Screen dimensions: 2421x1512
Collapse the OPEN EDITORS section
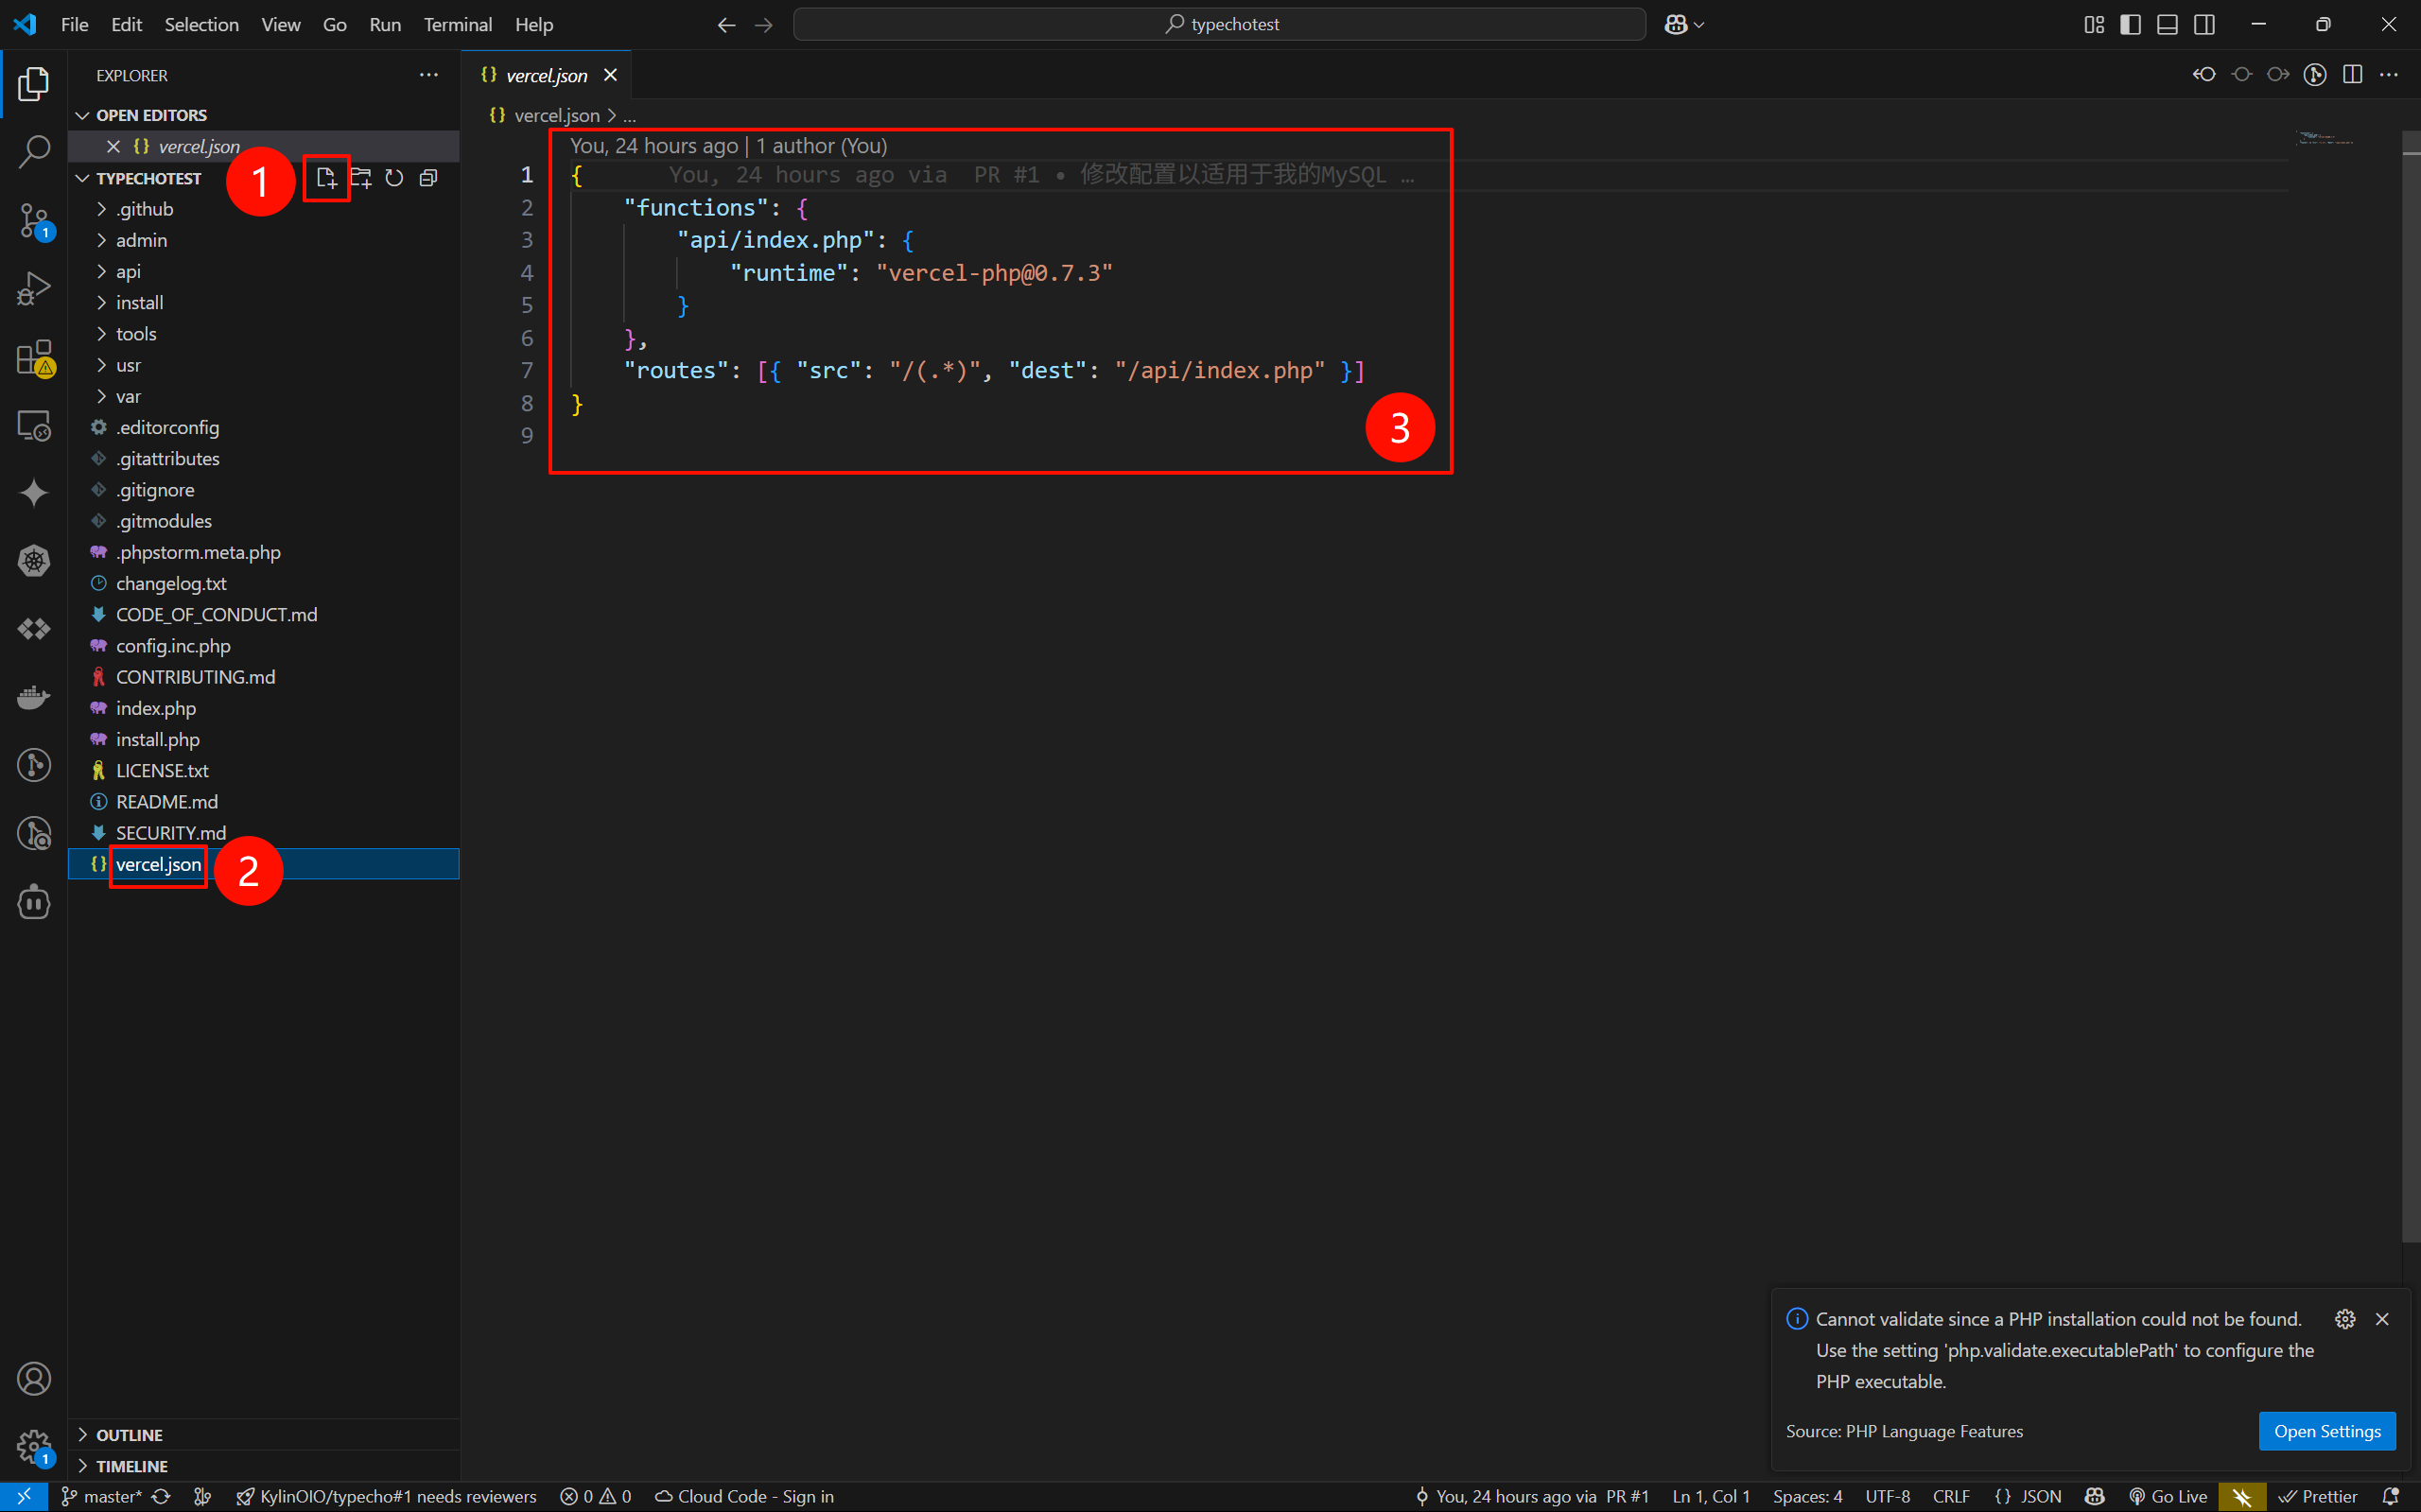click(151, 115)
